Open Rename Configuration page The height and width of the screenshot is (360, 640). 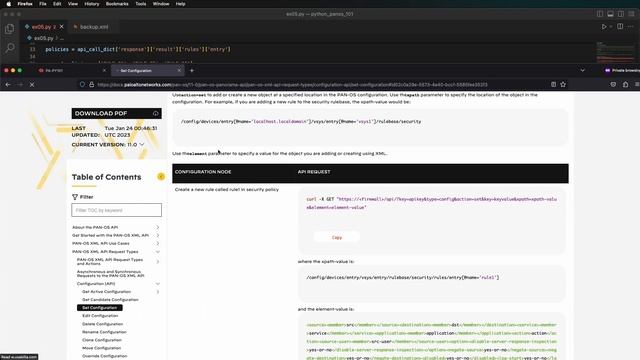point(104,332)
